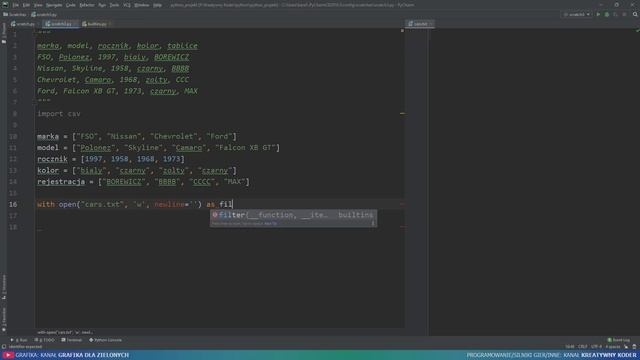Click the rejestracja list assignment line
The height and width of the screenshot is (360, 640).
click(143, 182)
